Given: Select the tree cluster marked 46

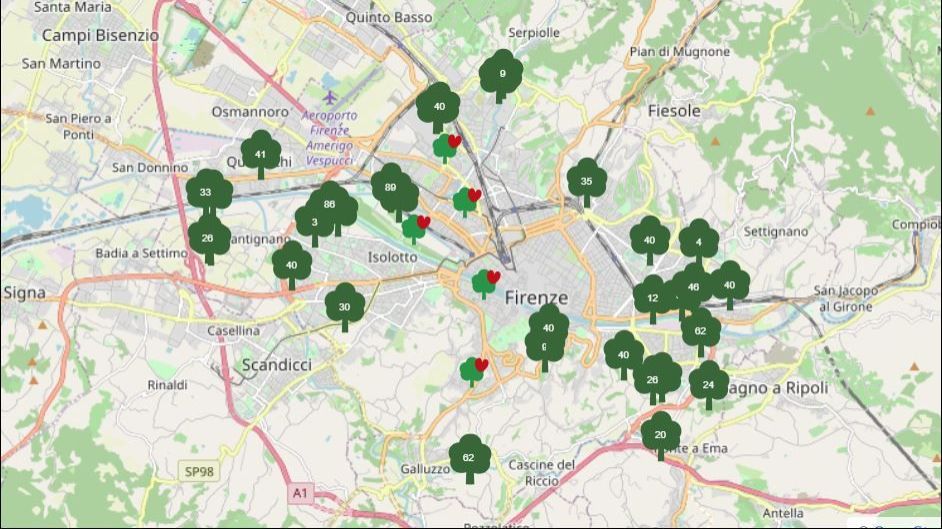Looking at the screenshot, I should coord(692,287).
